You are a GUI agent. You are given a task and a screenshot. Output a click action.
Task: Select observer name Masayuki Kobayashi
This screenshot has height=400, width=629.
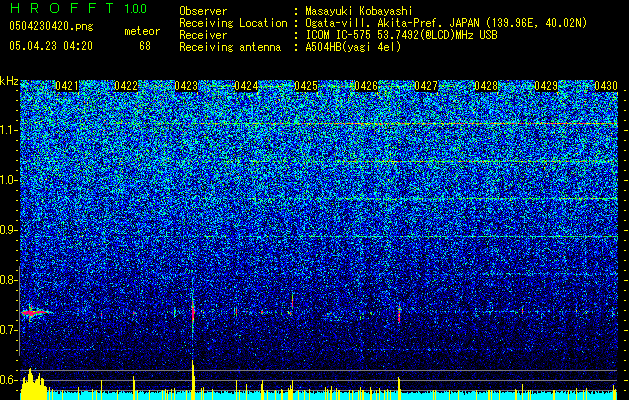pos(359,11)
